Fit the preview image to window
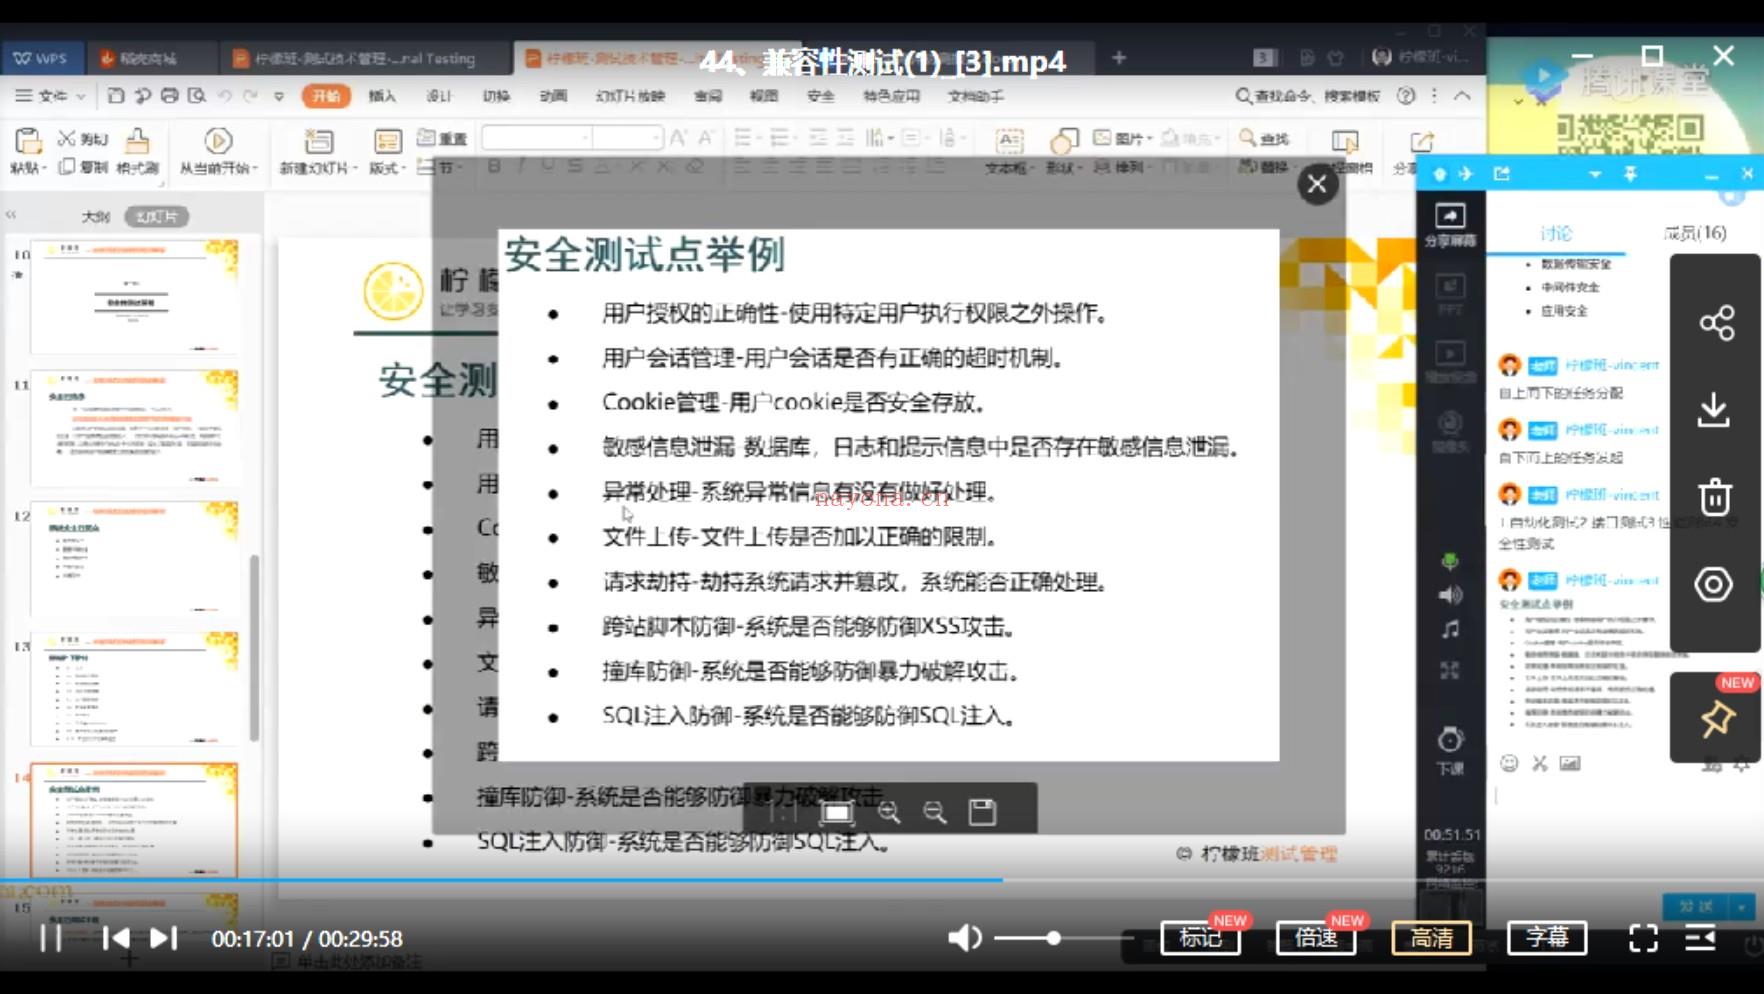The width and height of the screenshot is (1764, 994). [x=836, y=812]
